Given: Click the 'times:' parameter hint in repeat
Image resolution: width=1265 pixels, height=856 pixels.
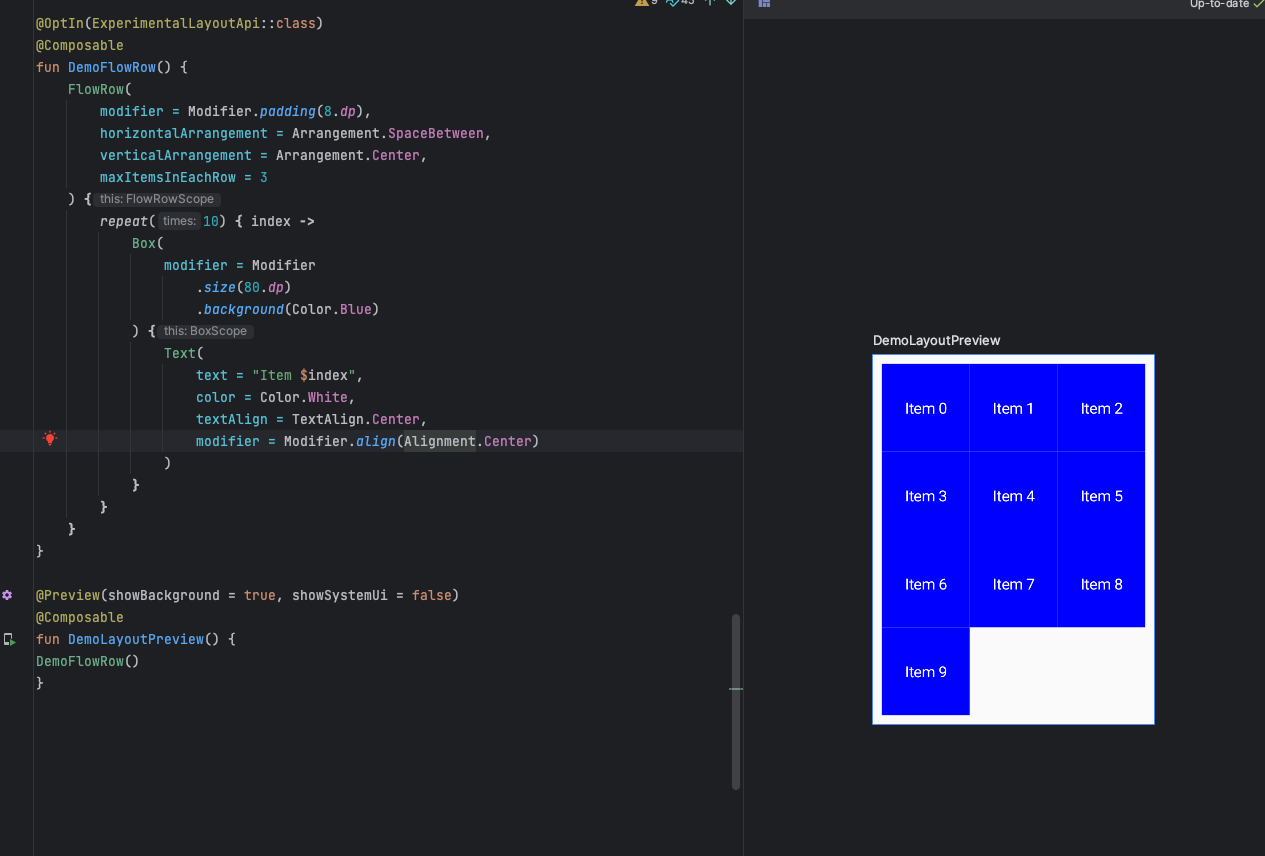Looking at the screenshot, I should (179, 221).
